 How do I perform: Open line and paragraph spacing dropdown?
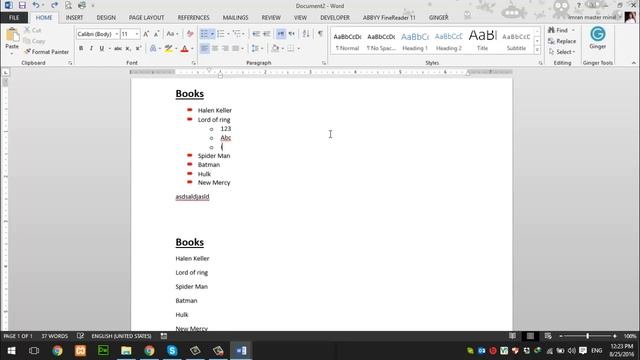(x=257, y=49)
